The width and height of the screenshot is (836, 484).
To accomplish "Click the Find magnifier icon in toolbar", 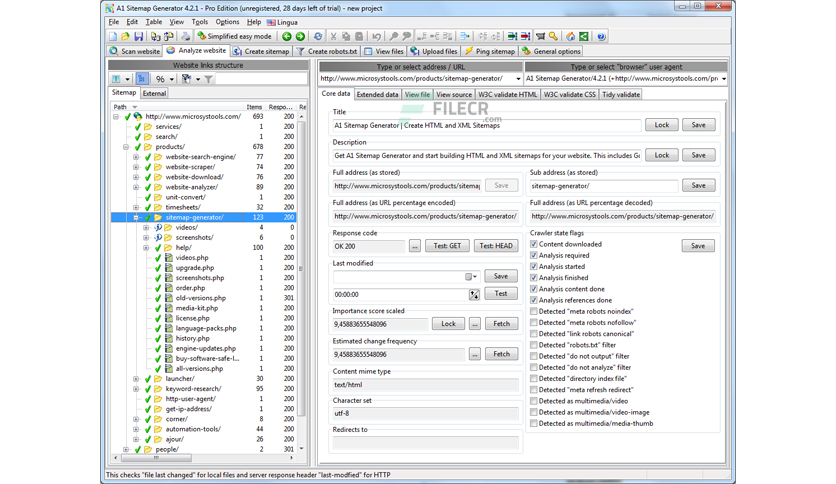I will (393, 36).
